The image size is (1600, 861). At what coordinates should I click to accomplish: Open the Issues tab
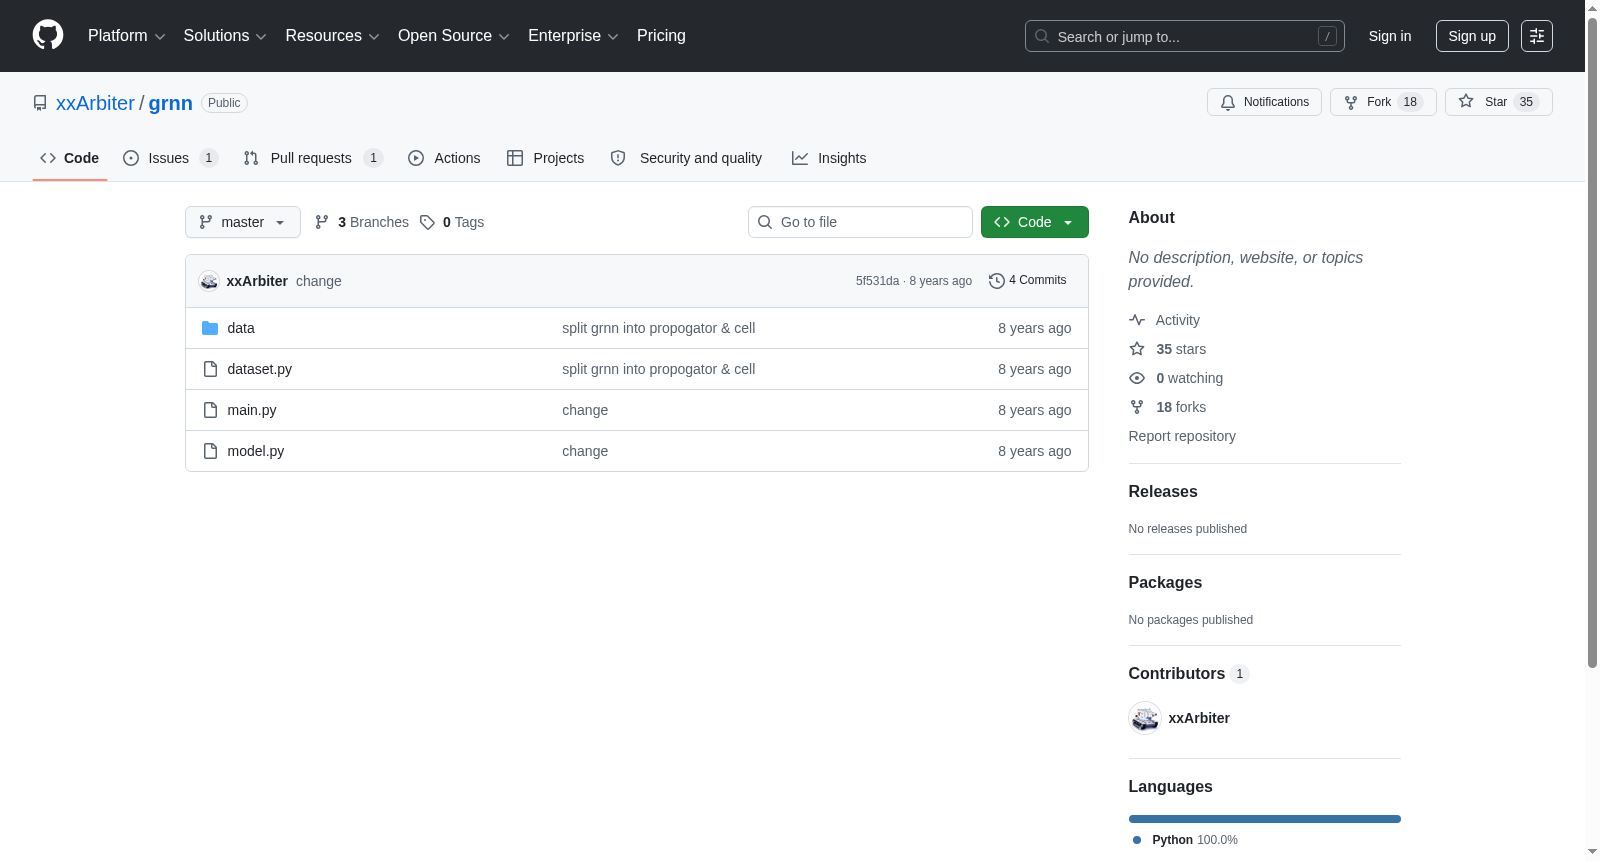point(170,158)
